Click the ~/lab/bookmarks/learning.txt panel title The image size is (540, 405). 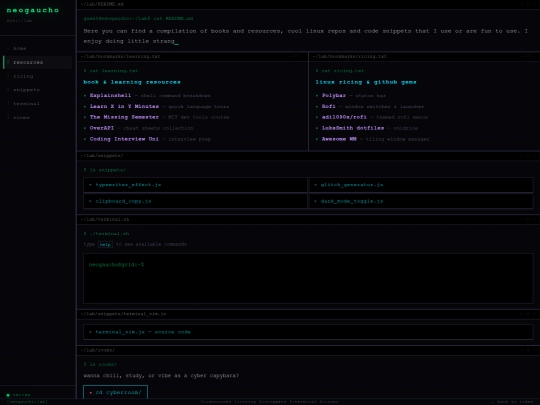(121, 56)
